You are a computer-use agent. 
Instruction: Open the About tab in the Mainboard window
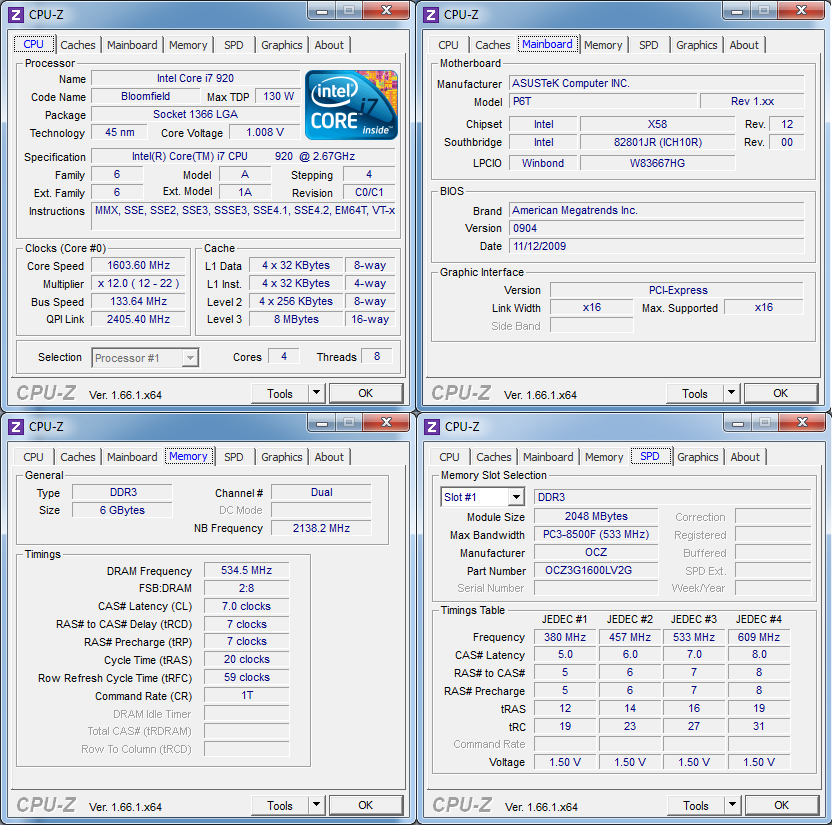[x=744, y=45]
